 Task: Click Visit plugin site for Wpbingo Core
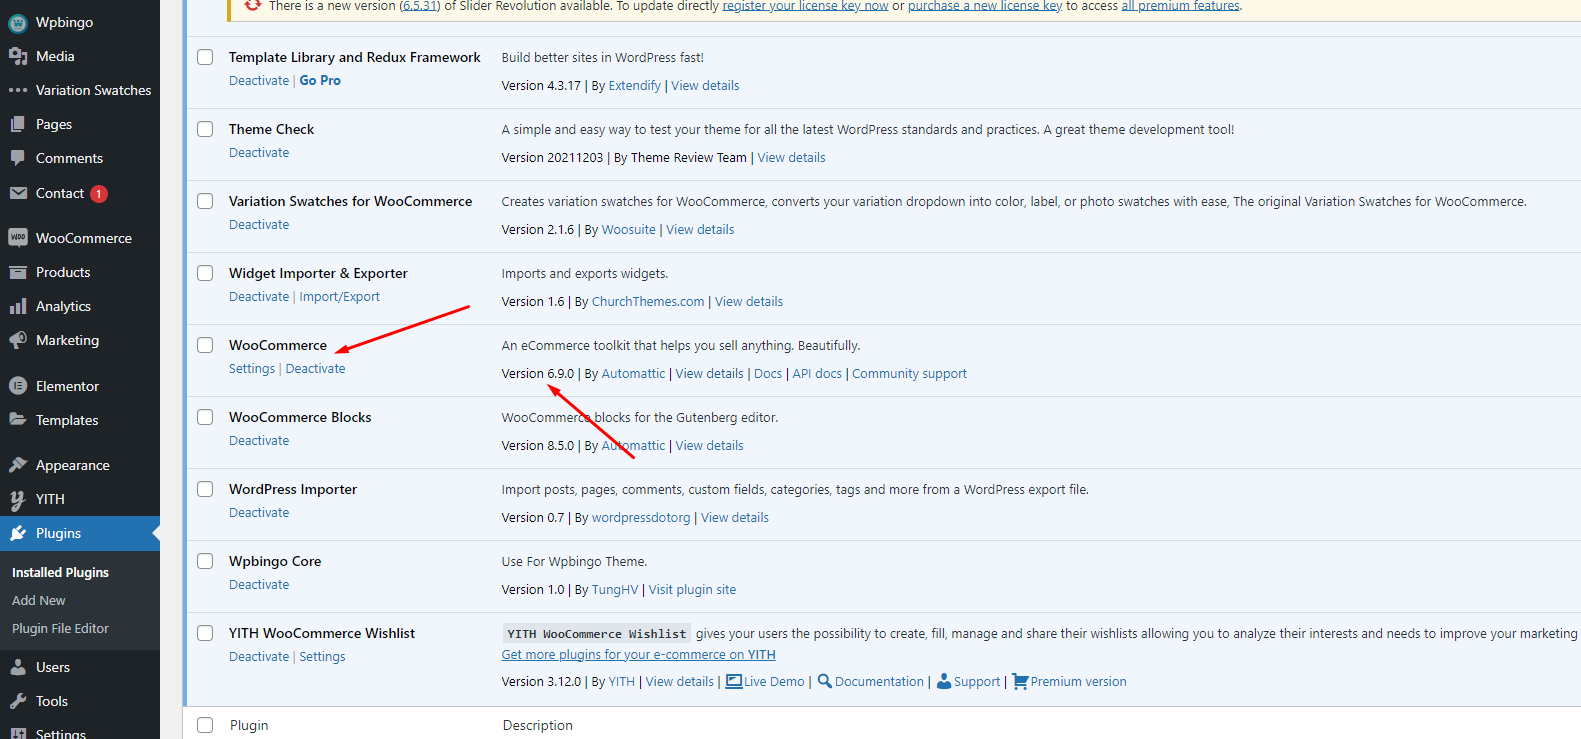[x=692, y=589]
